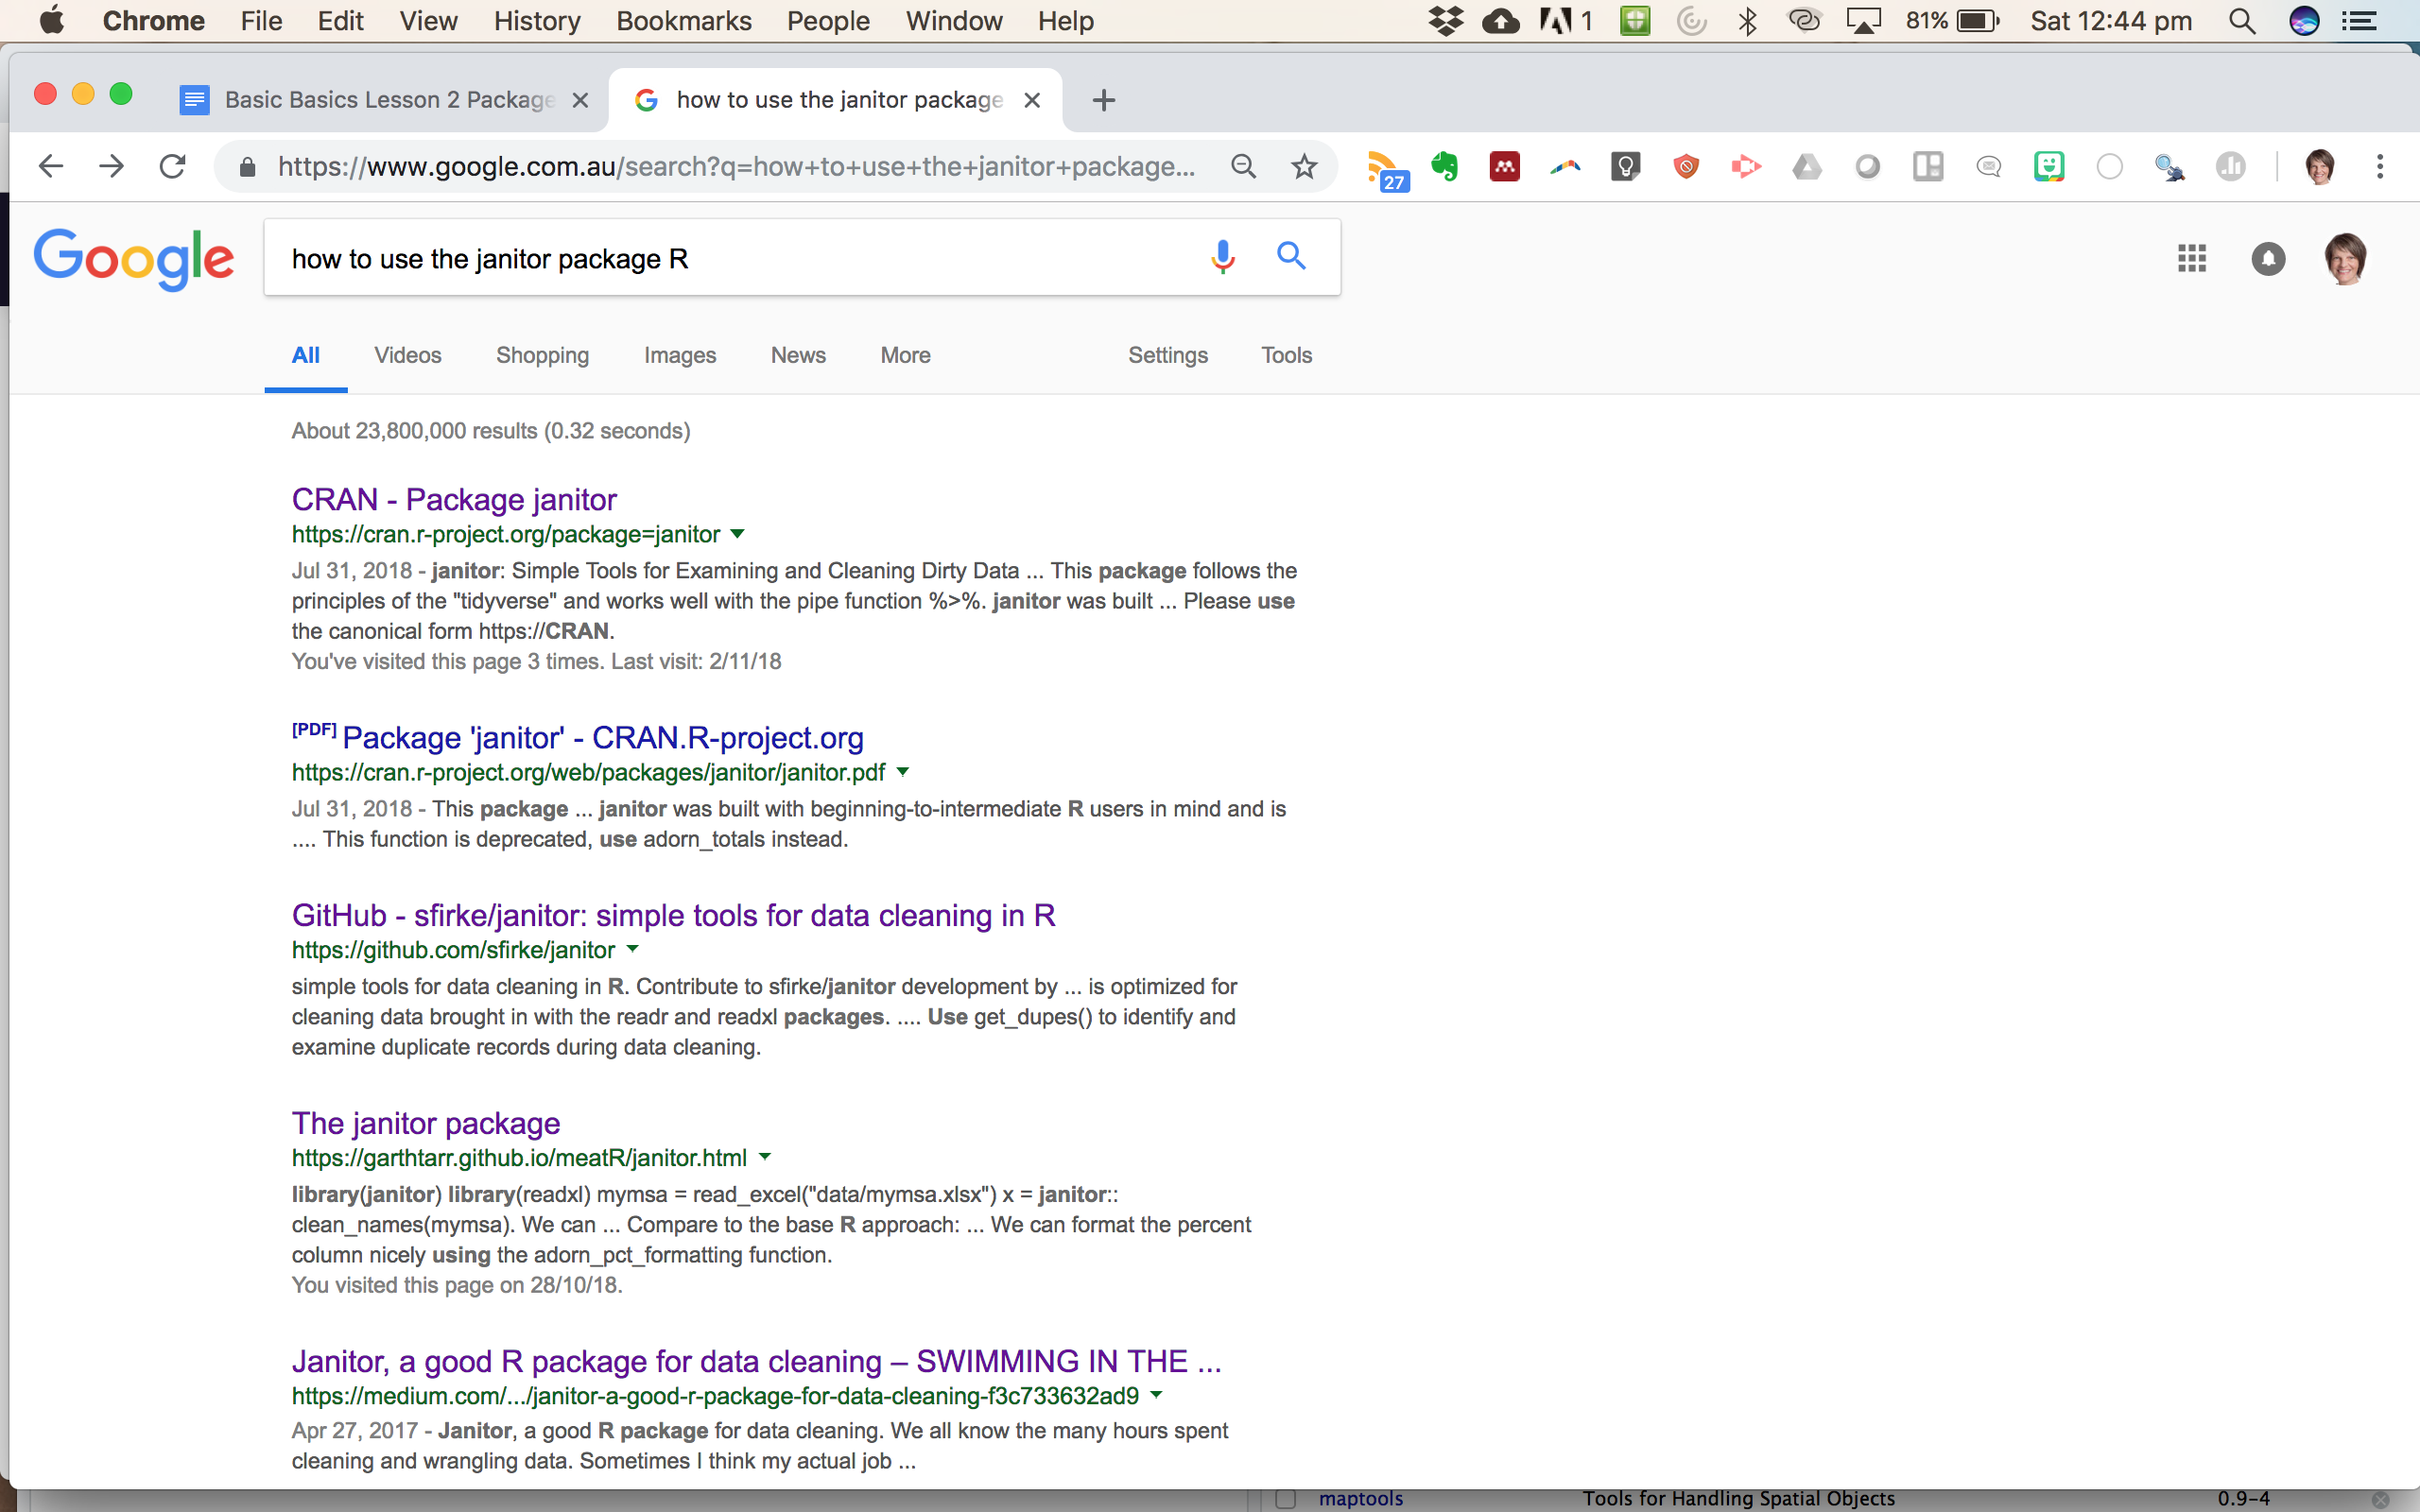
Task: Switch to the Images results tab
Action: coord(680,355)
